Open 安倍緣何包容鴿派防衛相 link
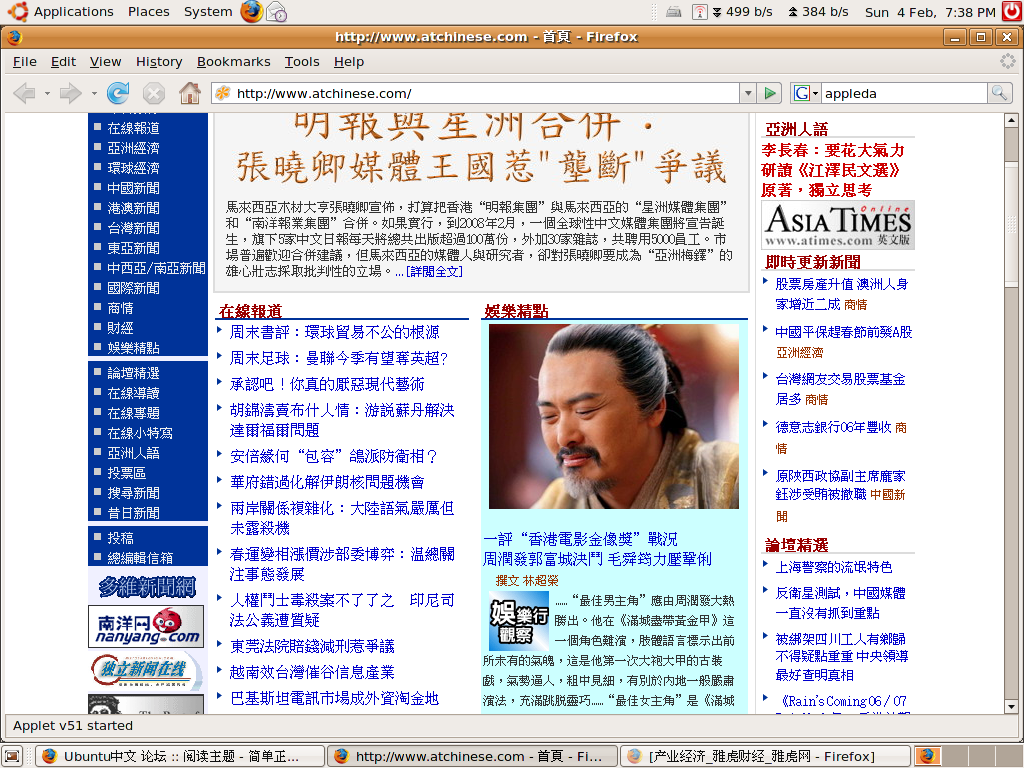Viewport: 1024px width, 768px height. (x=333, y=456)
